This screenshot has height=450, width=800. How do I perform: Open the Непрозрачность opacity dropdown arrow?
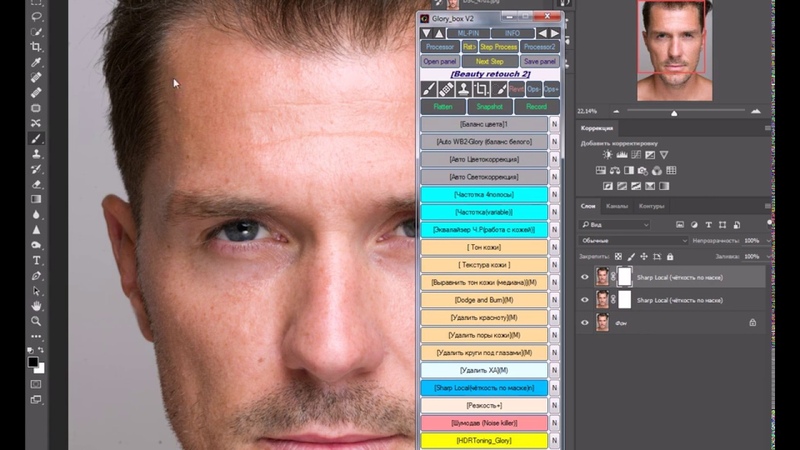coord(768,240)
